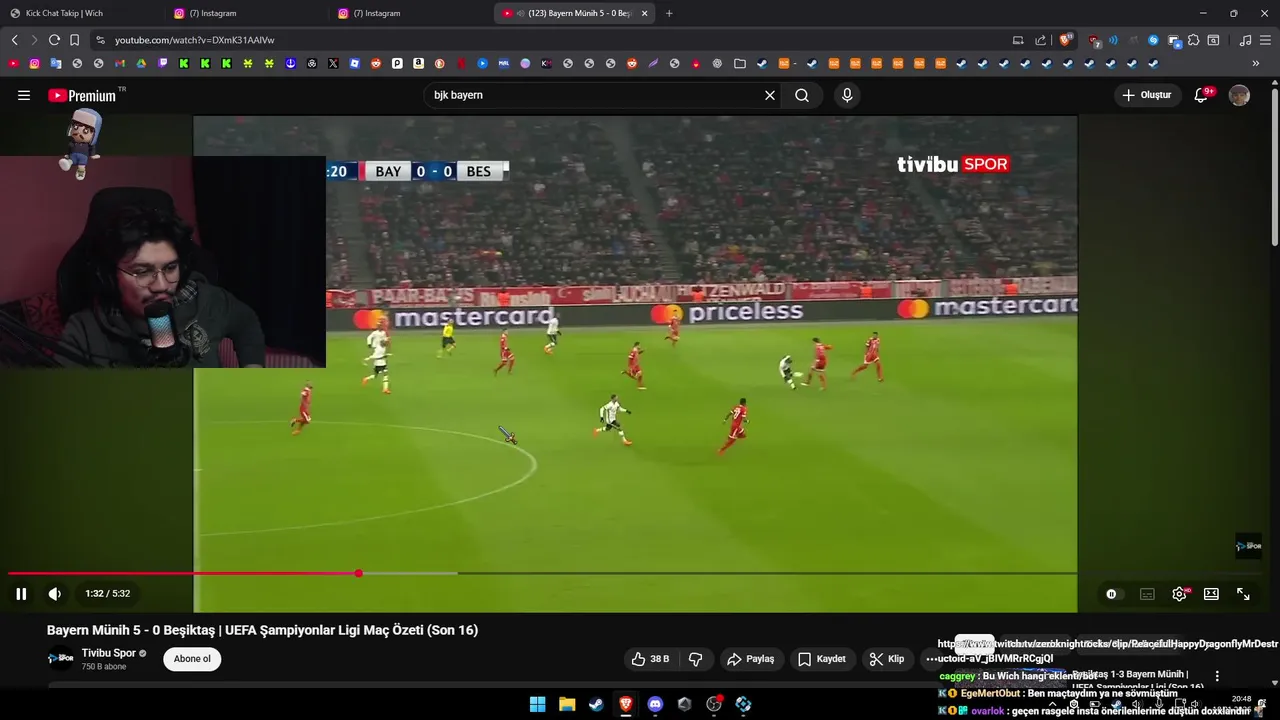Open YouTube bookmark in bookmarks bar
Image resolution: width=1280 pixels, height=720 pixels.
13,63
